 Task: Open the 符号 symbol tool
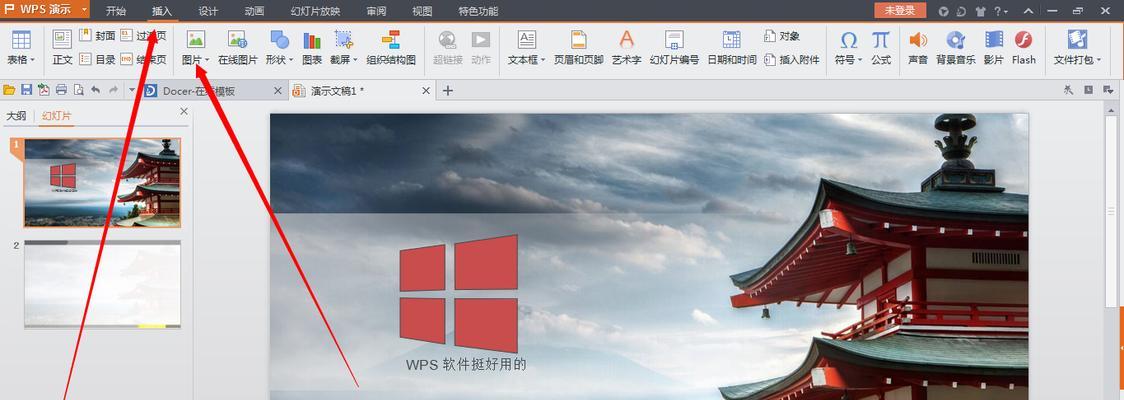coord(849,48)
